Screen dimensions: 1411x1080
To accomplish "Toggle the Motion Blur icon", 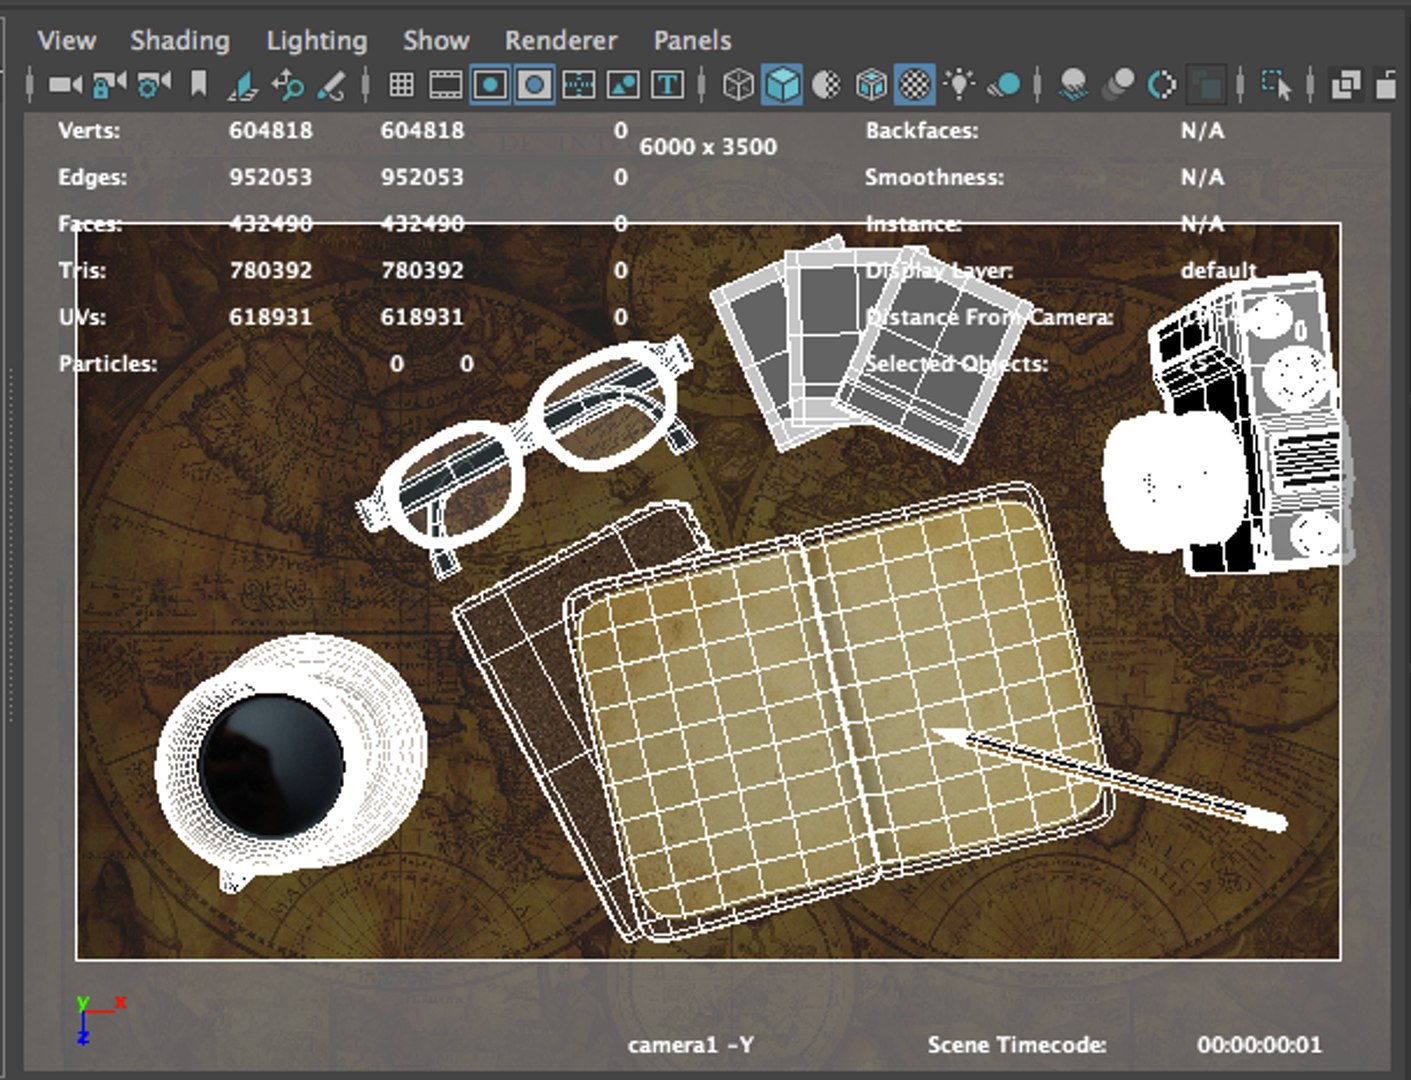I will [x=1117, y=85].
